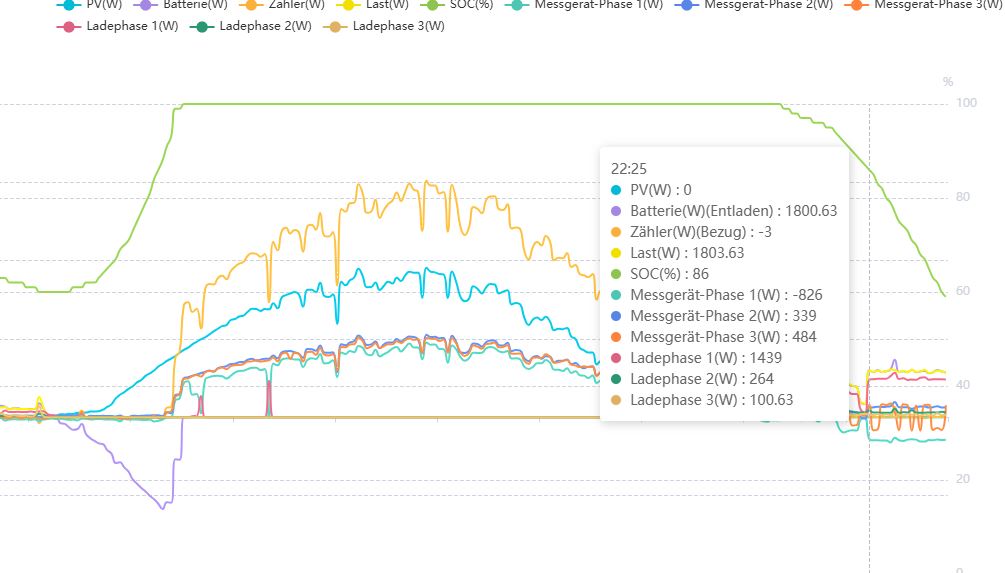Click the green SOC(%) legend marker
The width and height of the screenshot is (1005, 573).
click(x=436, y=5)
